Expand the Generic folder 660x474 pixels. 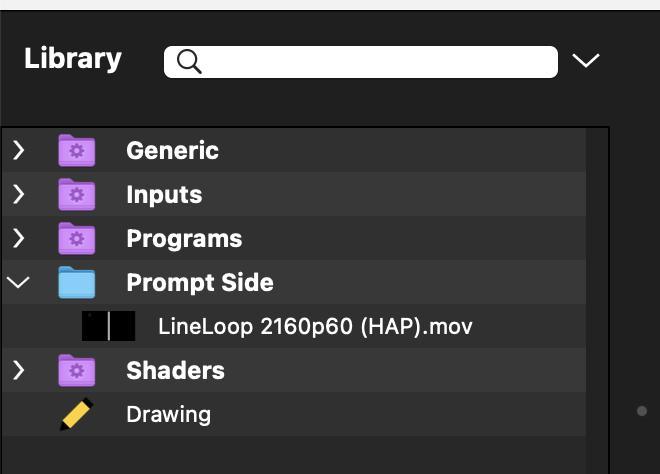(x=19, y=151)
